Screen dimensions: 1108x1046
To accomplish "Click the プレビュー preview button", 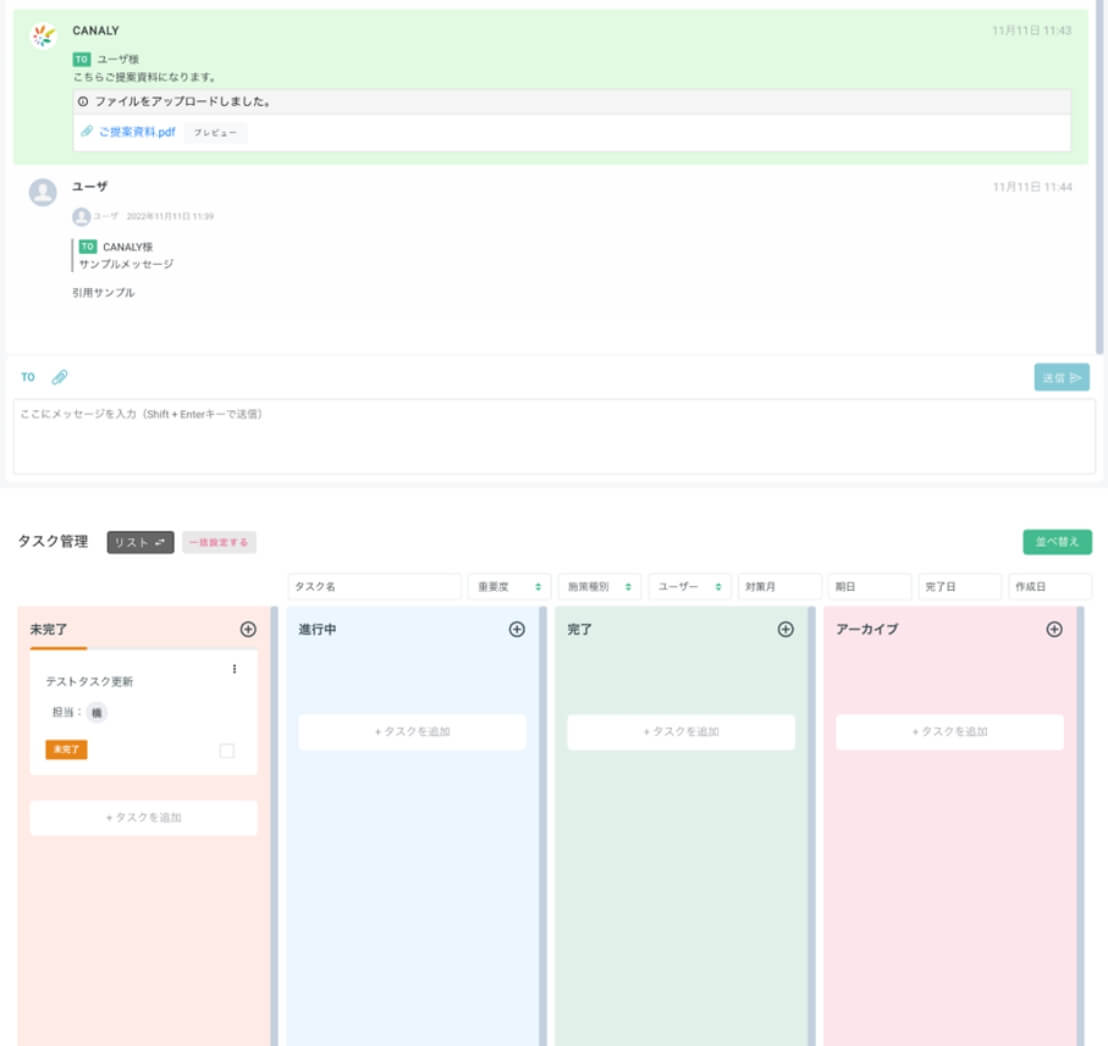I will [x=215, y=133].
